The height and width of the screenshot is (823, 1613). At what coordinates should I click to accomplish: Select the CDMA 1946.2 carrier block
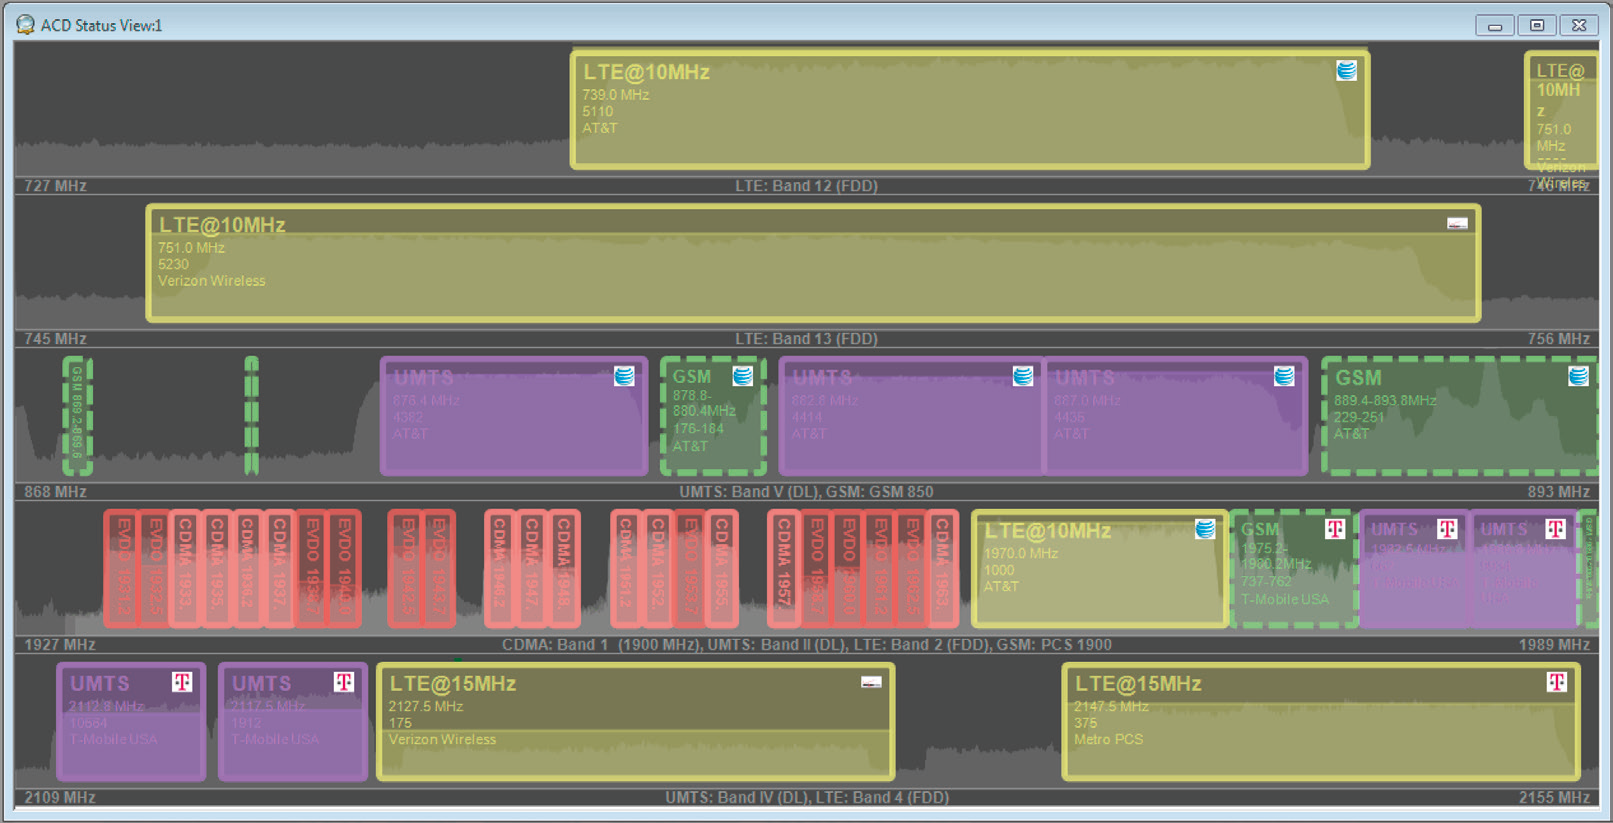[500, 569]
